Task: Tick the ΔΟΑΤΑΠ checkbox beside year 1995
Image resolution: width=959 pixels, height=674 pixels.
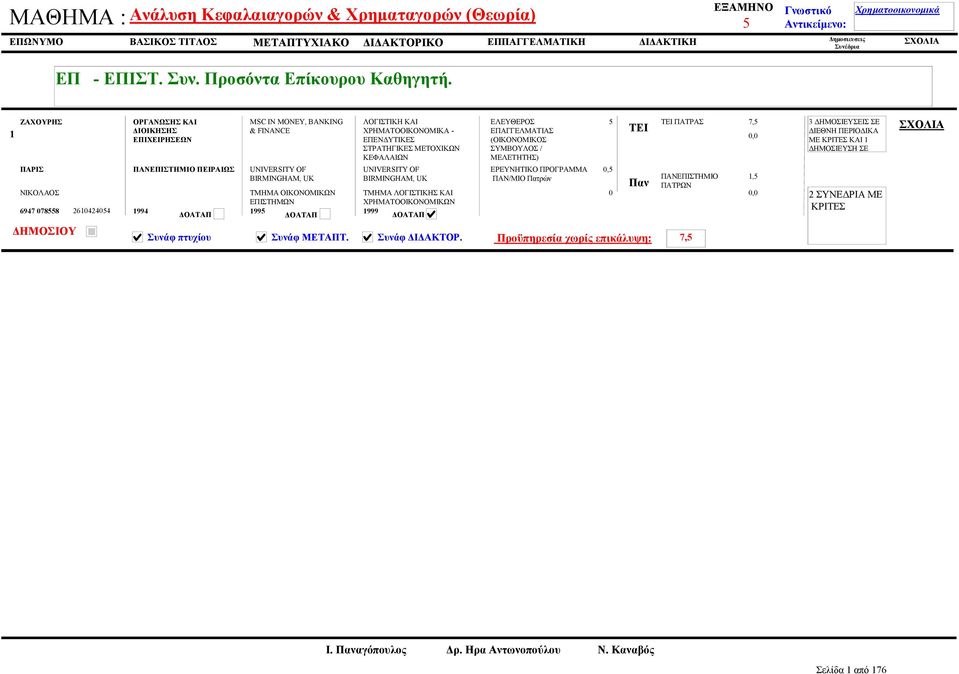Action: click(325, 214)
